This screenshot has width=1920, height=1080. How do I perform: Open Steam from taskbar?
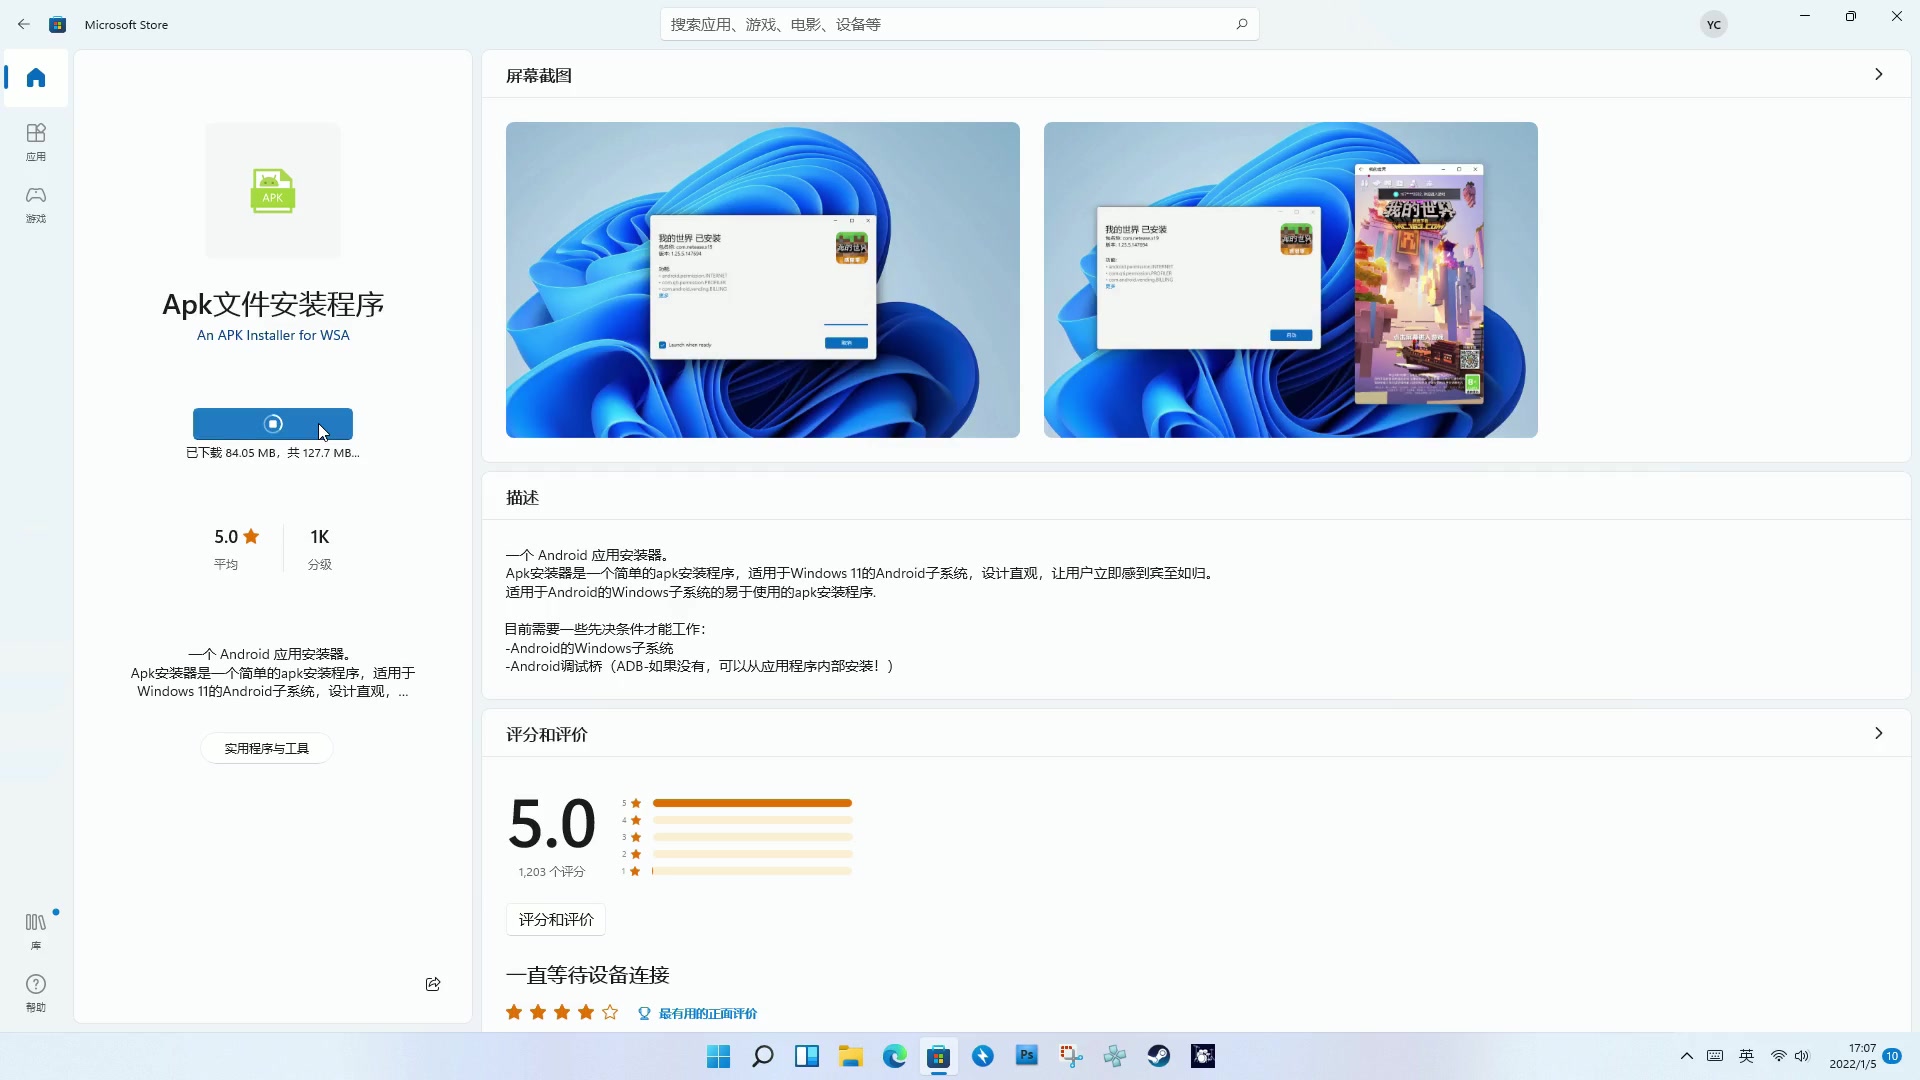click(x=1159, y=1056)
